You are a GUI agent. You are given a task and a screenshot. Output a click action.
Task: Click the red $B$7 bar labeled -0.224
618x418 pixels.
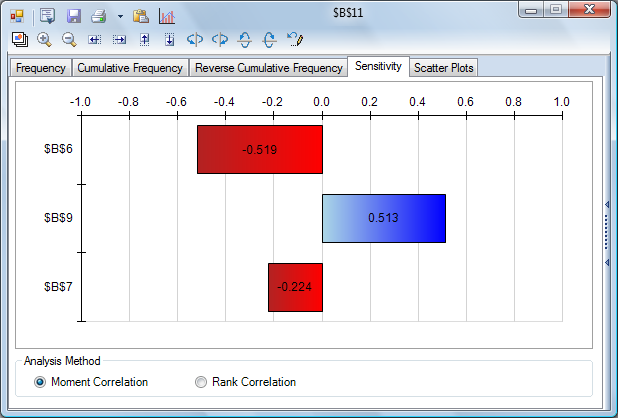295,287
